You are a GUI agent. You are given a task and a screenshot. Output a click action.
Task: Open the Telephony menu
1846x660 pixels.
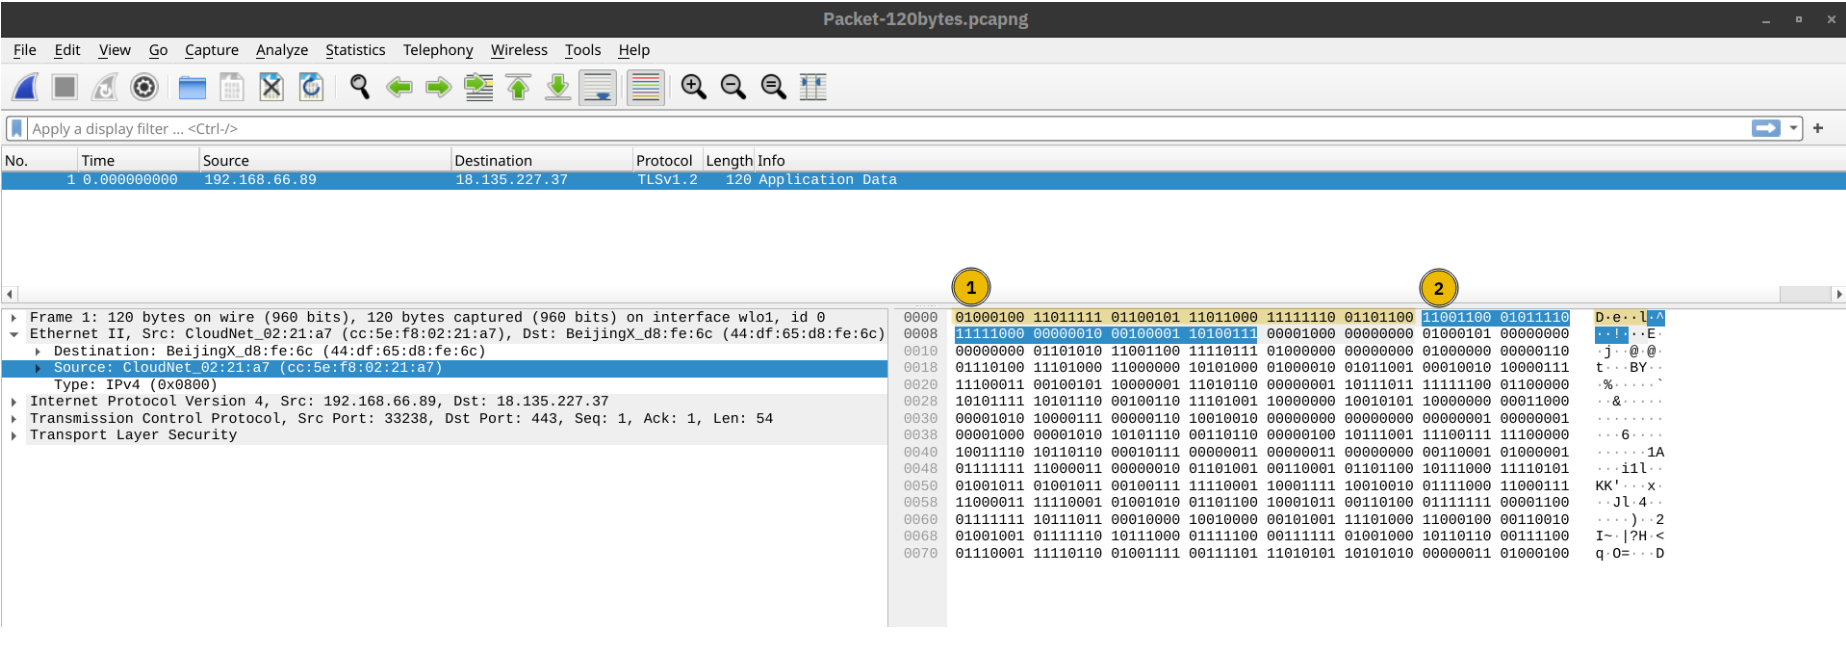click(438, 50)
